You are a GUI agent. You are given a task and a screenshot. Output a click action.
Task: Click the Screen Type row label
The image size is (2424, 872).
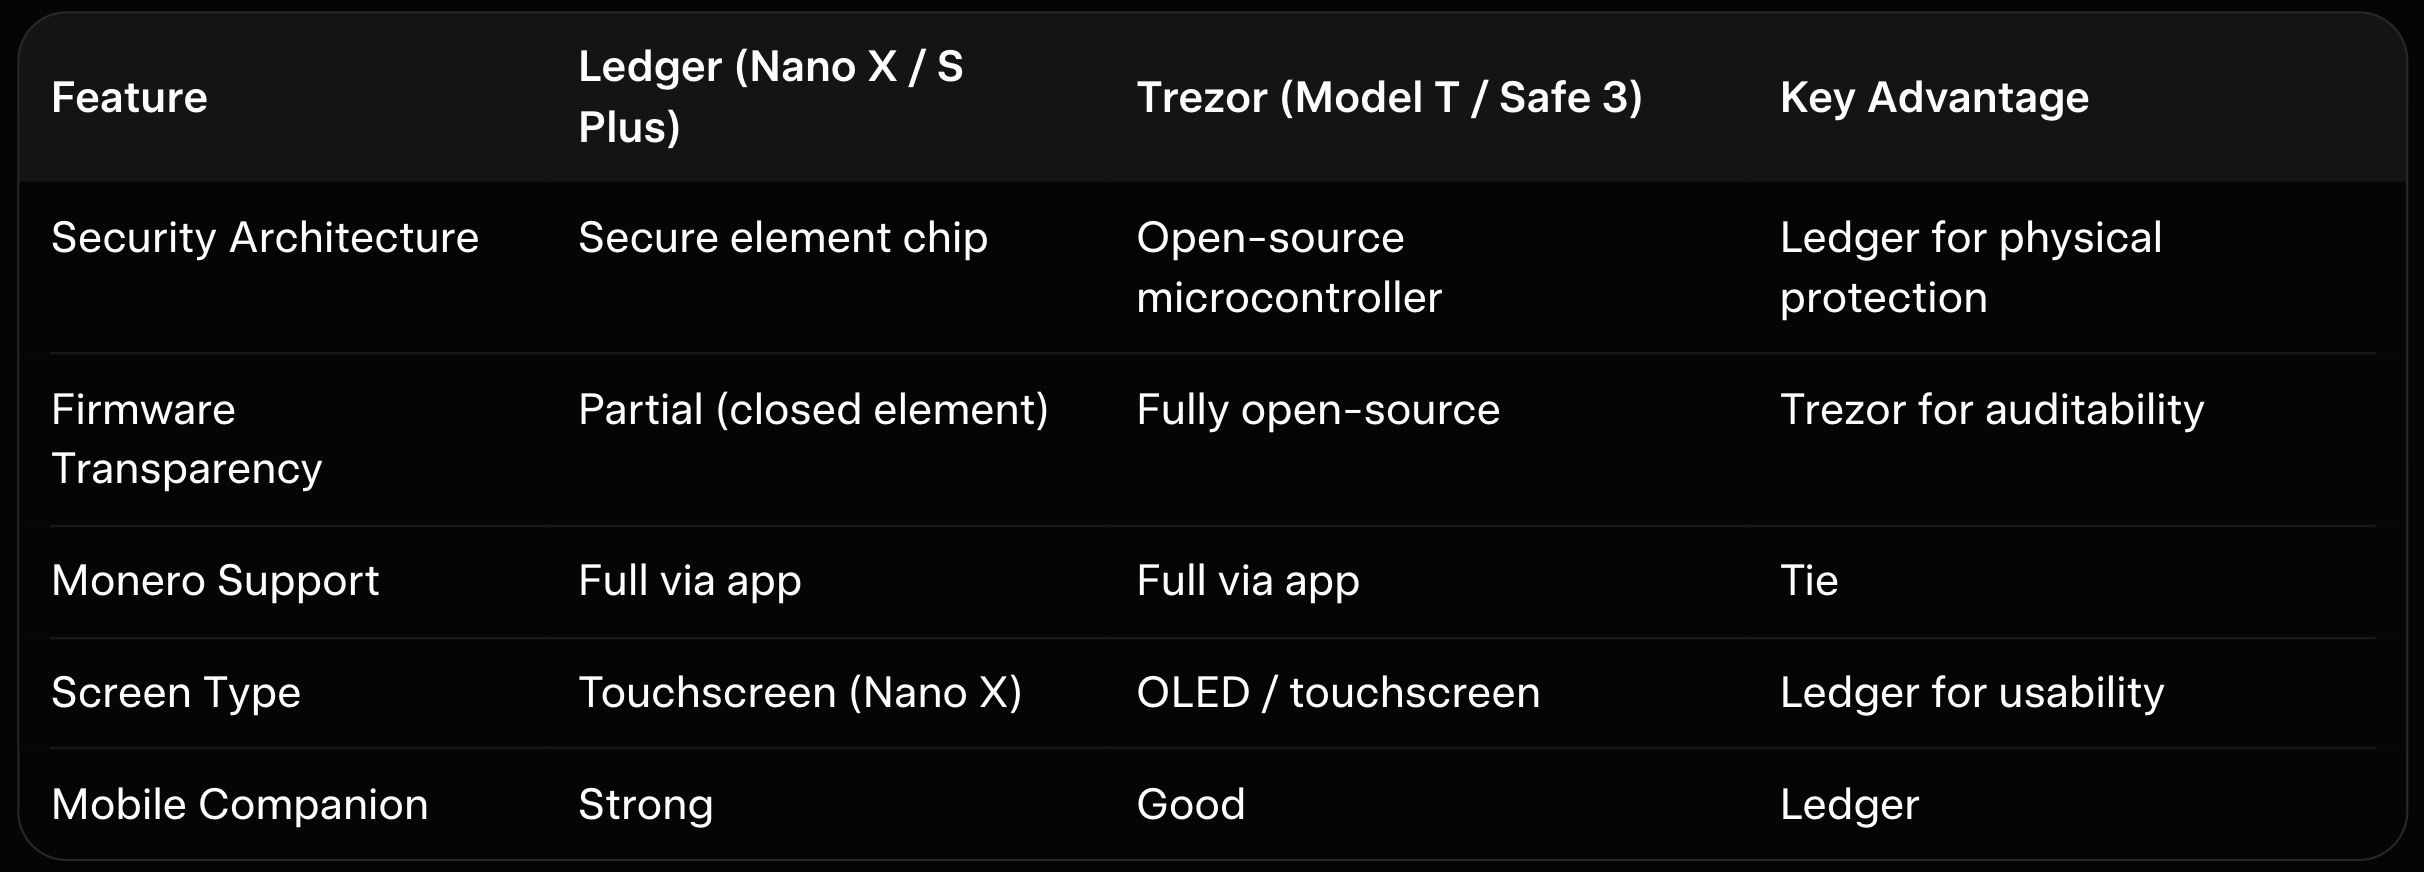pos(176,693)
